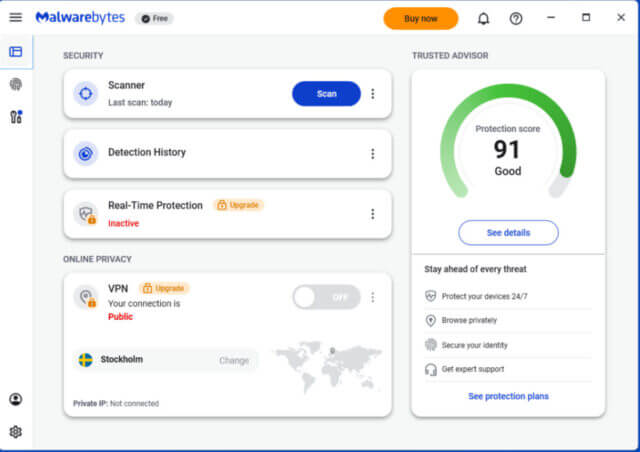The width and height of the screenshot is (640, 452).
Task: Click Protect your devices 24/7 text
Action: (x=484, y=296)
